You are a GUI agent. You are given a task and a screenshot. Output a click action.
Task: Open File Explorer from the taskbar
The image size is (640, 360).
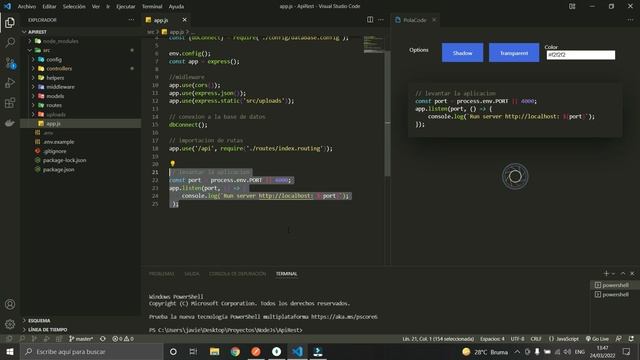pyautogui.click(x=214, y=351)
